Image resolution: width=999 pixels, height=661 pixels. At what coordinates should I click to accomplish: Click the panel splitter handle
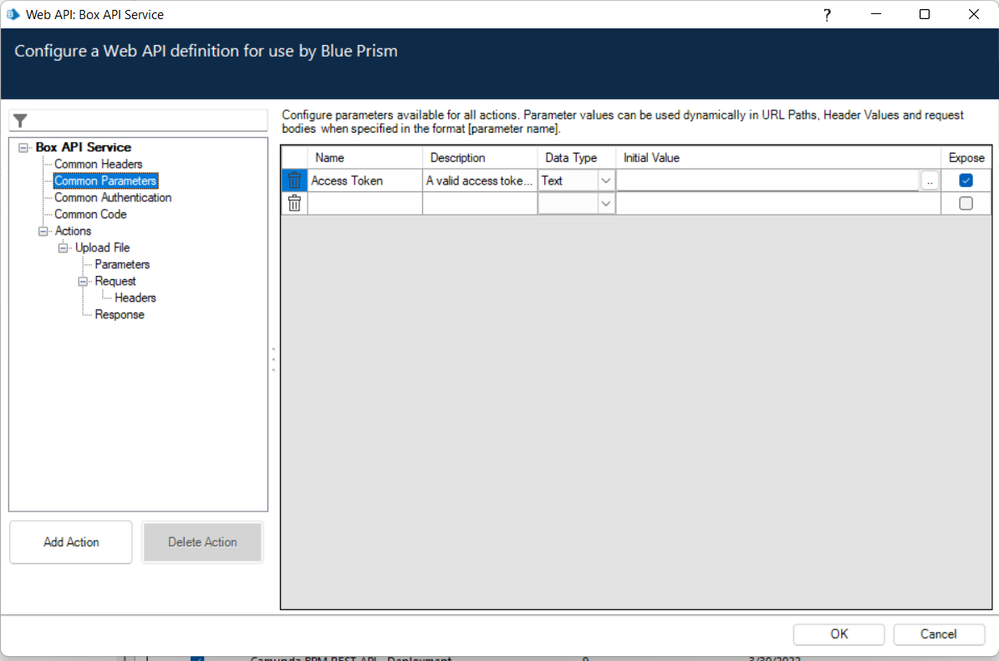click(274, 360)
